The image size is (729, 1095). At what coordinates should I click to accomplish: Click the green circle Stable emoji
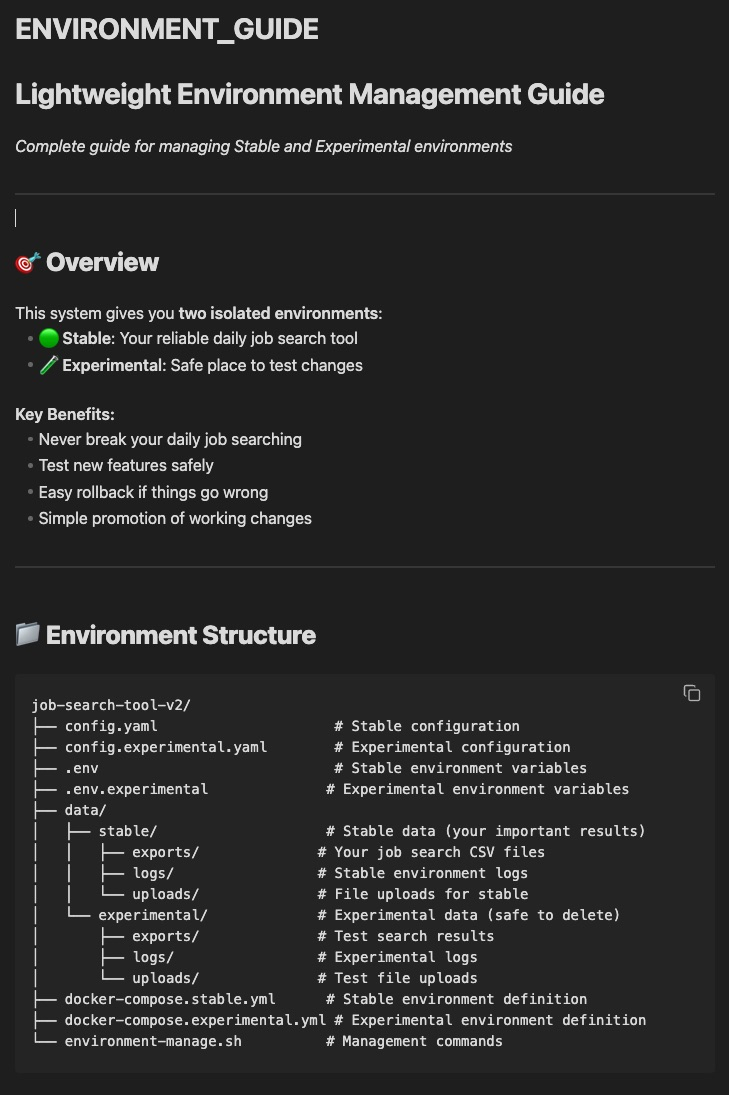point(49,339)
